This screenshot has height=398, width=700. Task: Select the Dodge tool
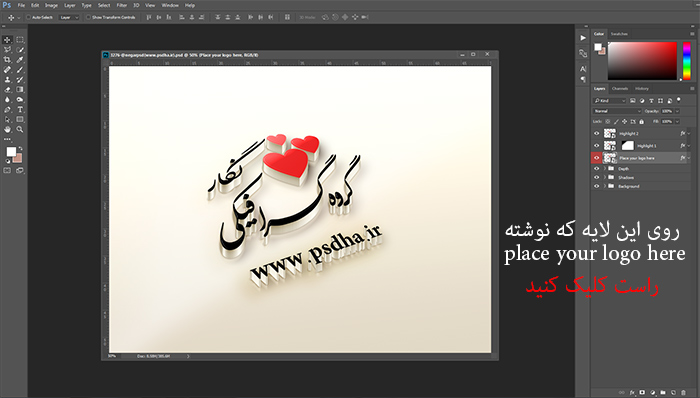coord(20,100)
